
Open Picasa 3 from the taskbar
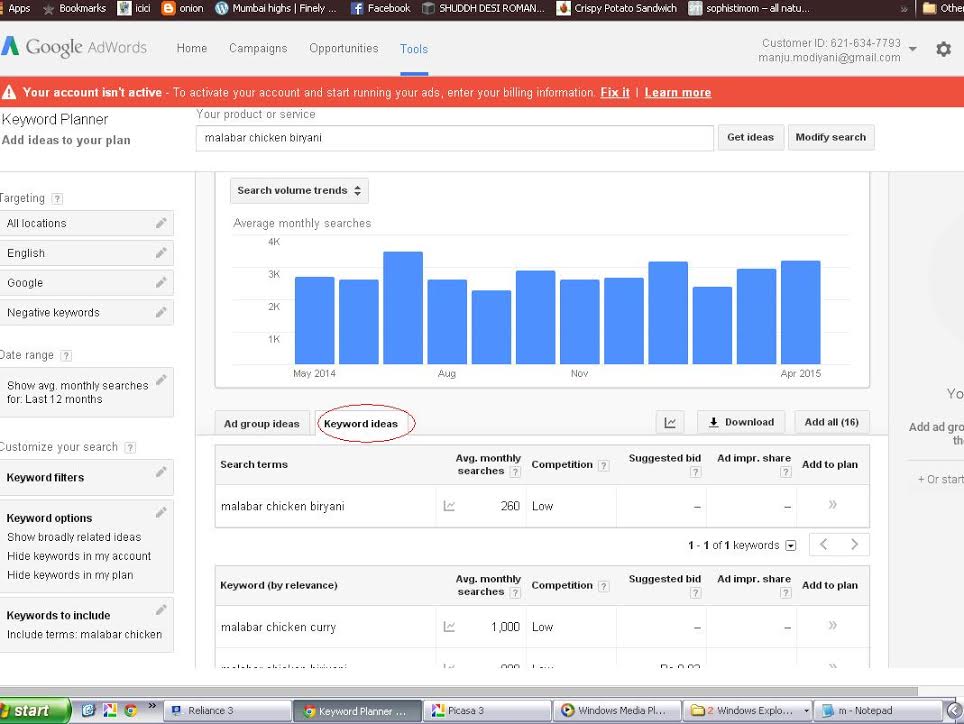click(486, 710)
